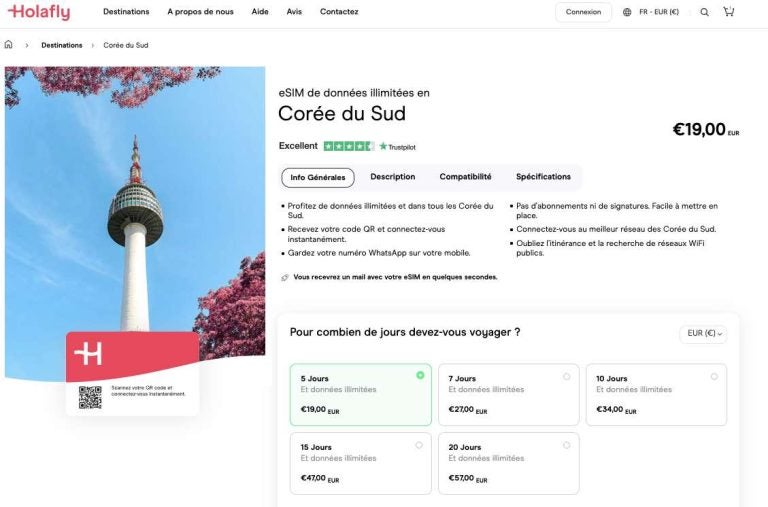Click the large €19,00 EUR header price
This screenshot has width=768, height=507.
pyautogui.click(x=706, y=130)
